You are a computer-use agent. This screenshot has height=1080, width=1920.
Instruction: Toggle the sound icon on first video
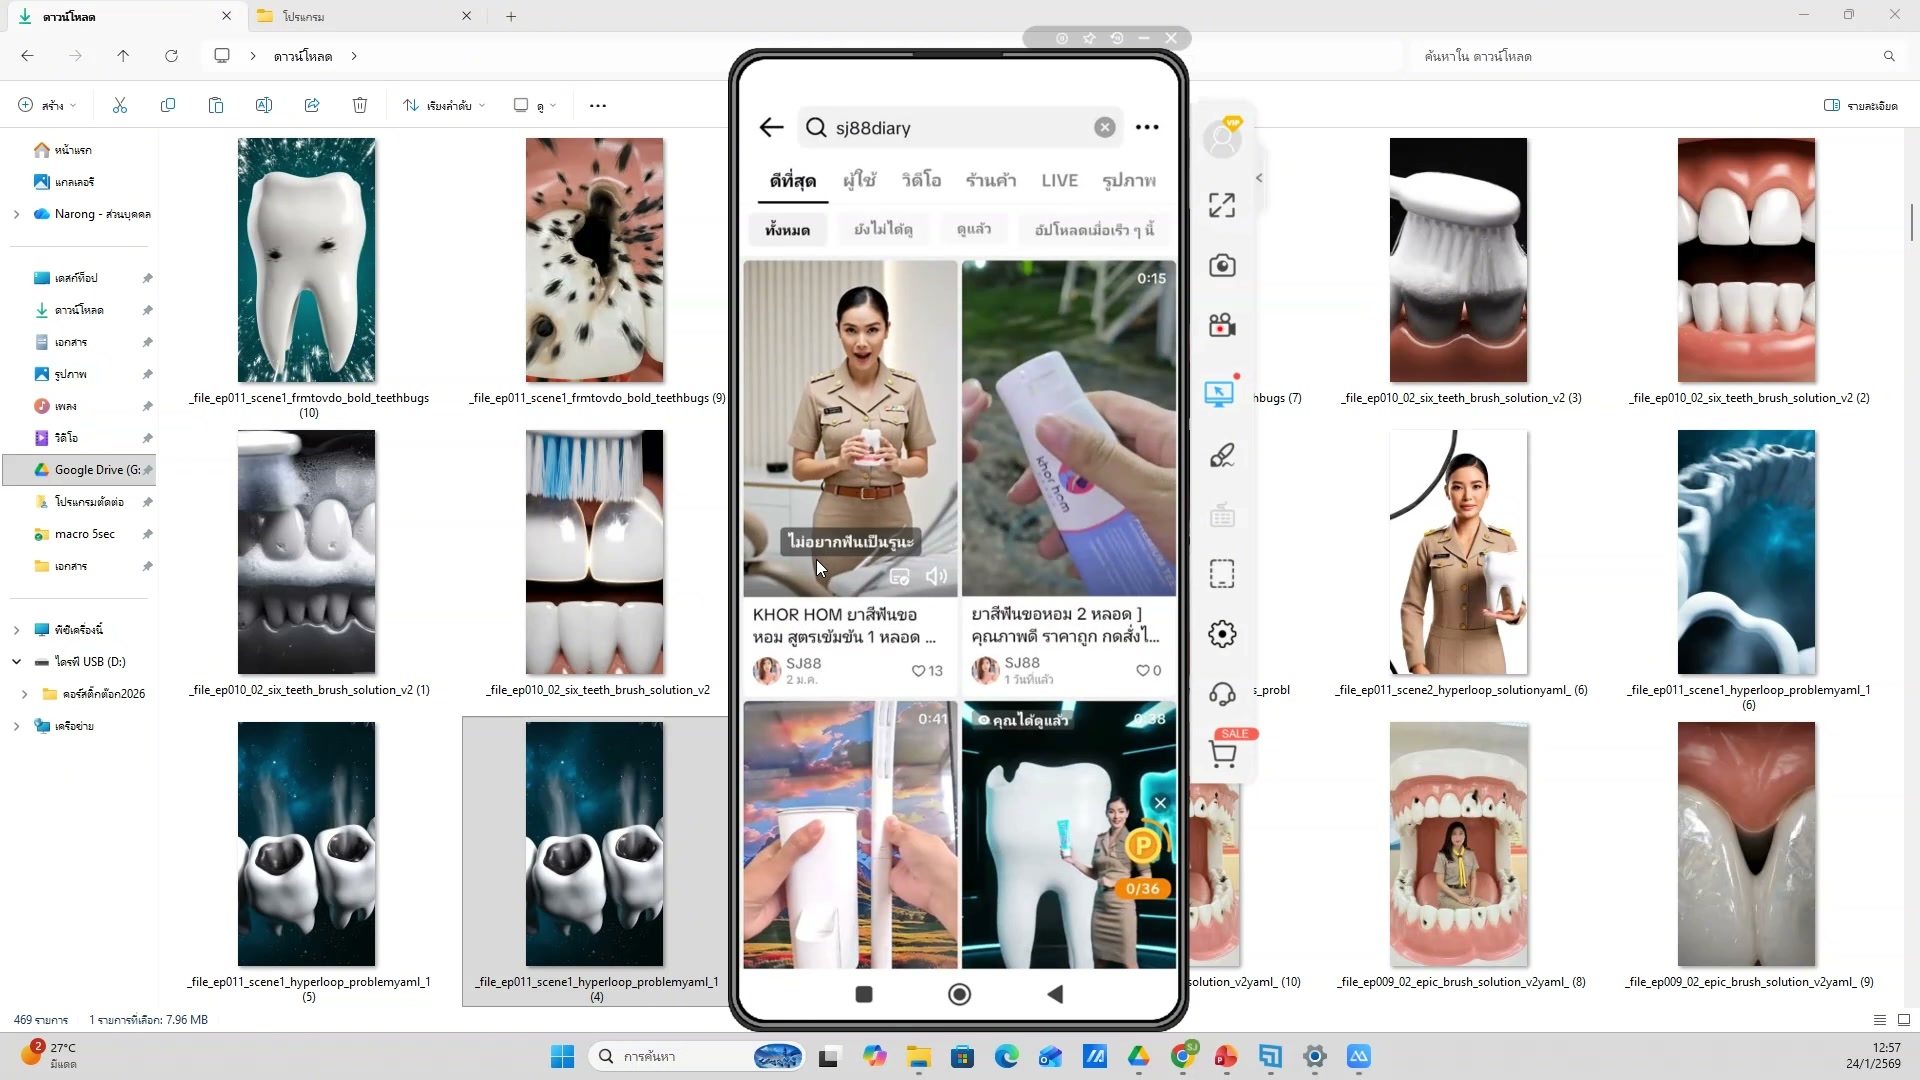936,576
